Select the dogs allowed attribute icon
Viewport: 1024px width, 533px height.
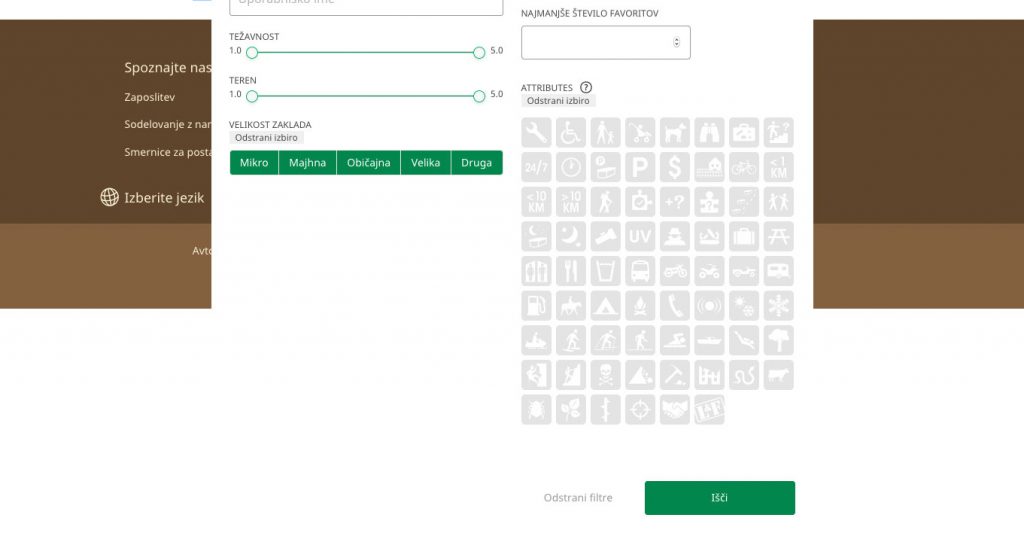(674, 132)
